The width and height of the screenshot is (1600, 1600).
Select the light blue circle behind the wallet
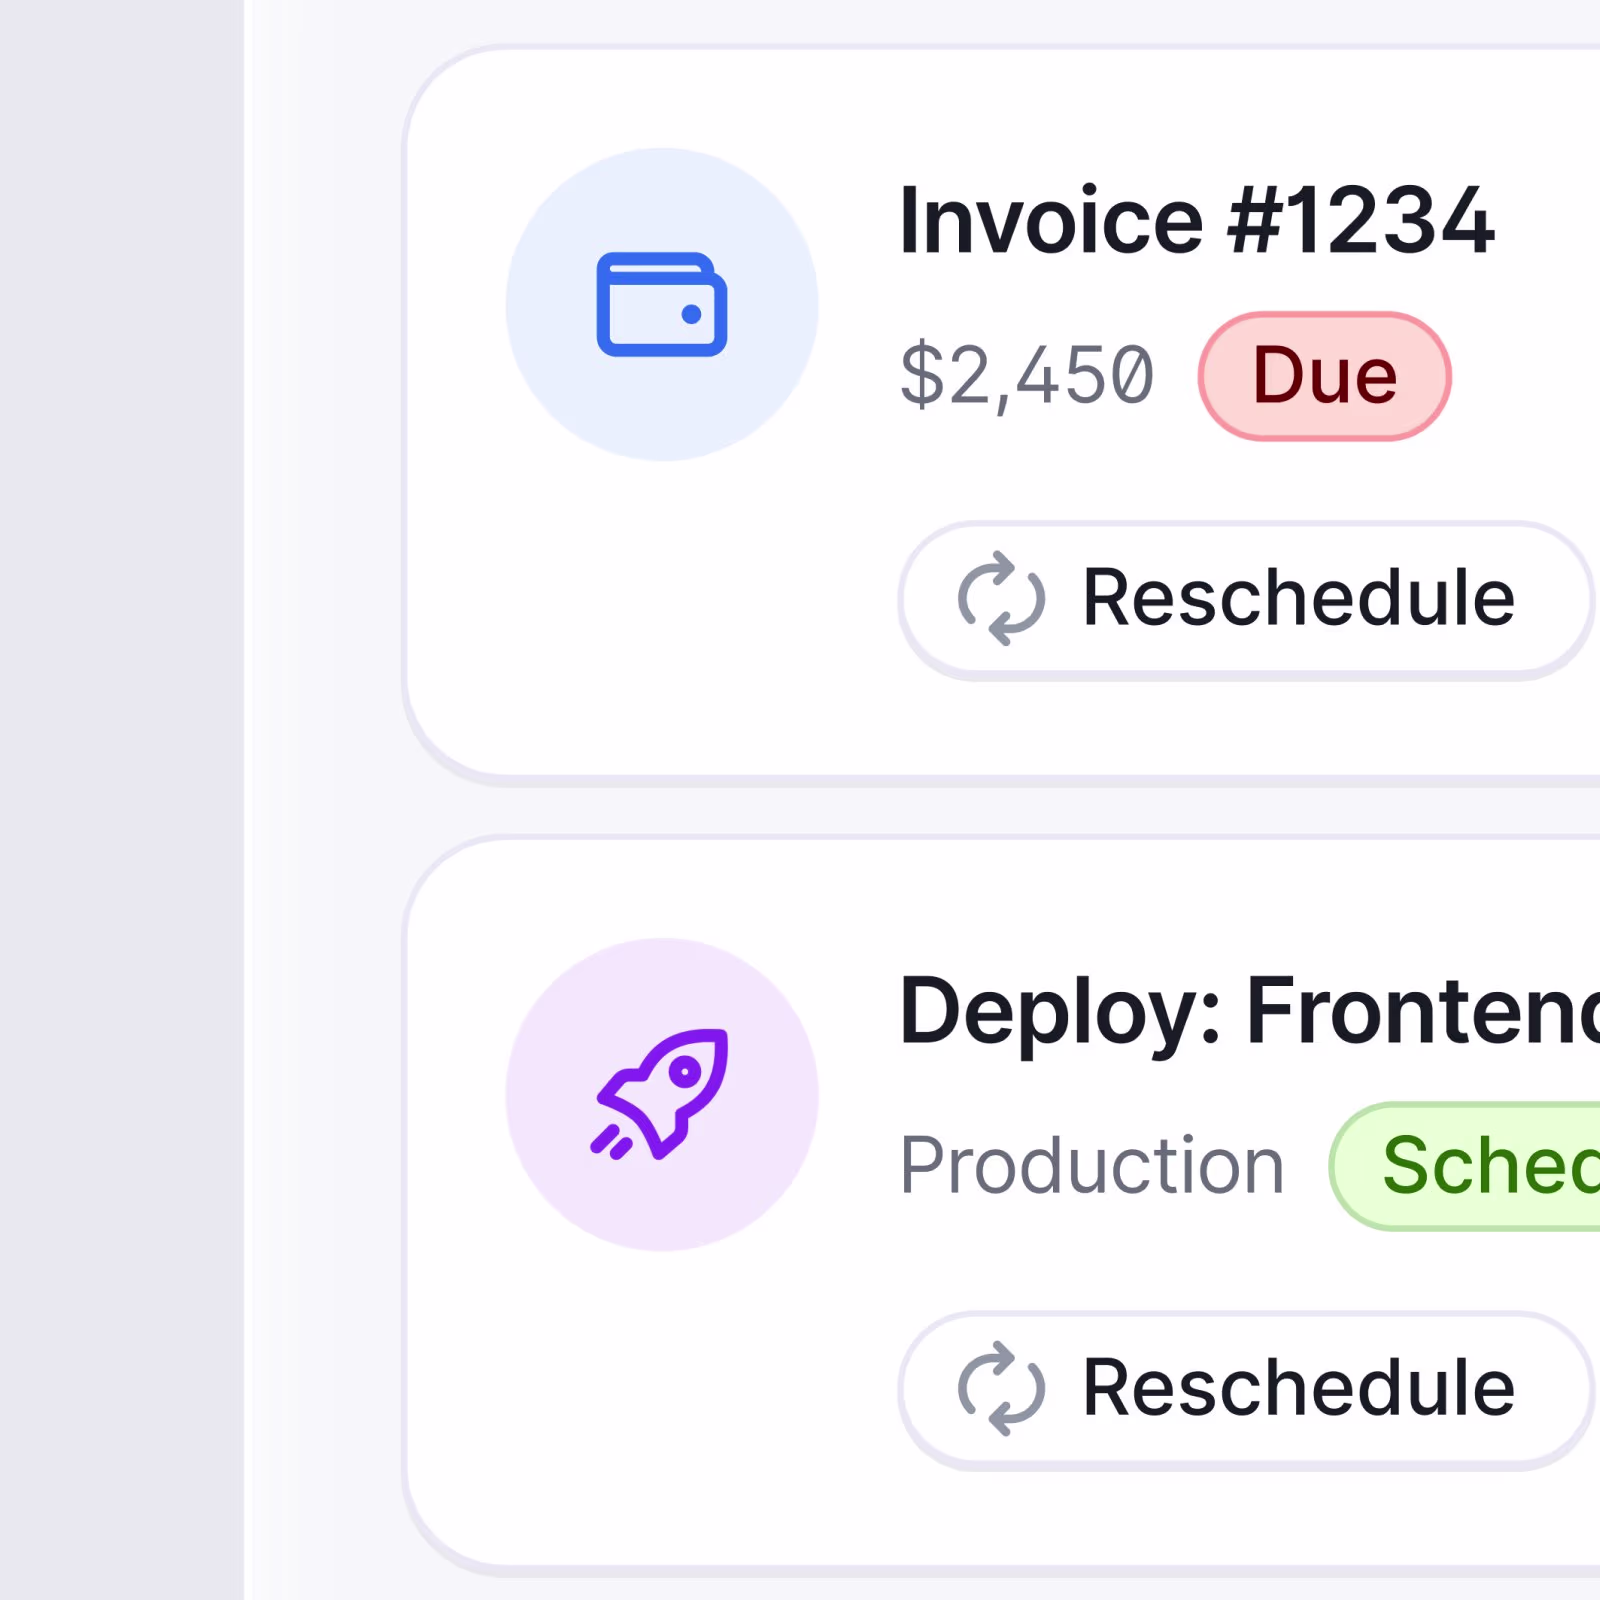click(x=662, y=304)
